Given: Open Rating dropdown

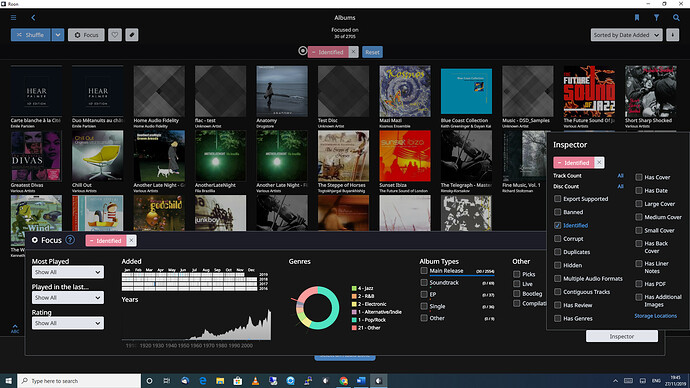Looking at the screenshot, I should coord(68,323).
